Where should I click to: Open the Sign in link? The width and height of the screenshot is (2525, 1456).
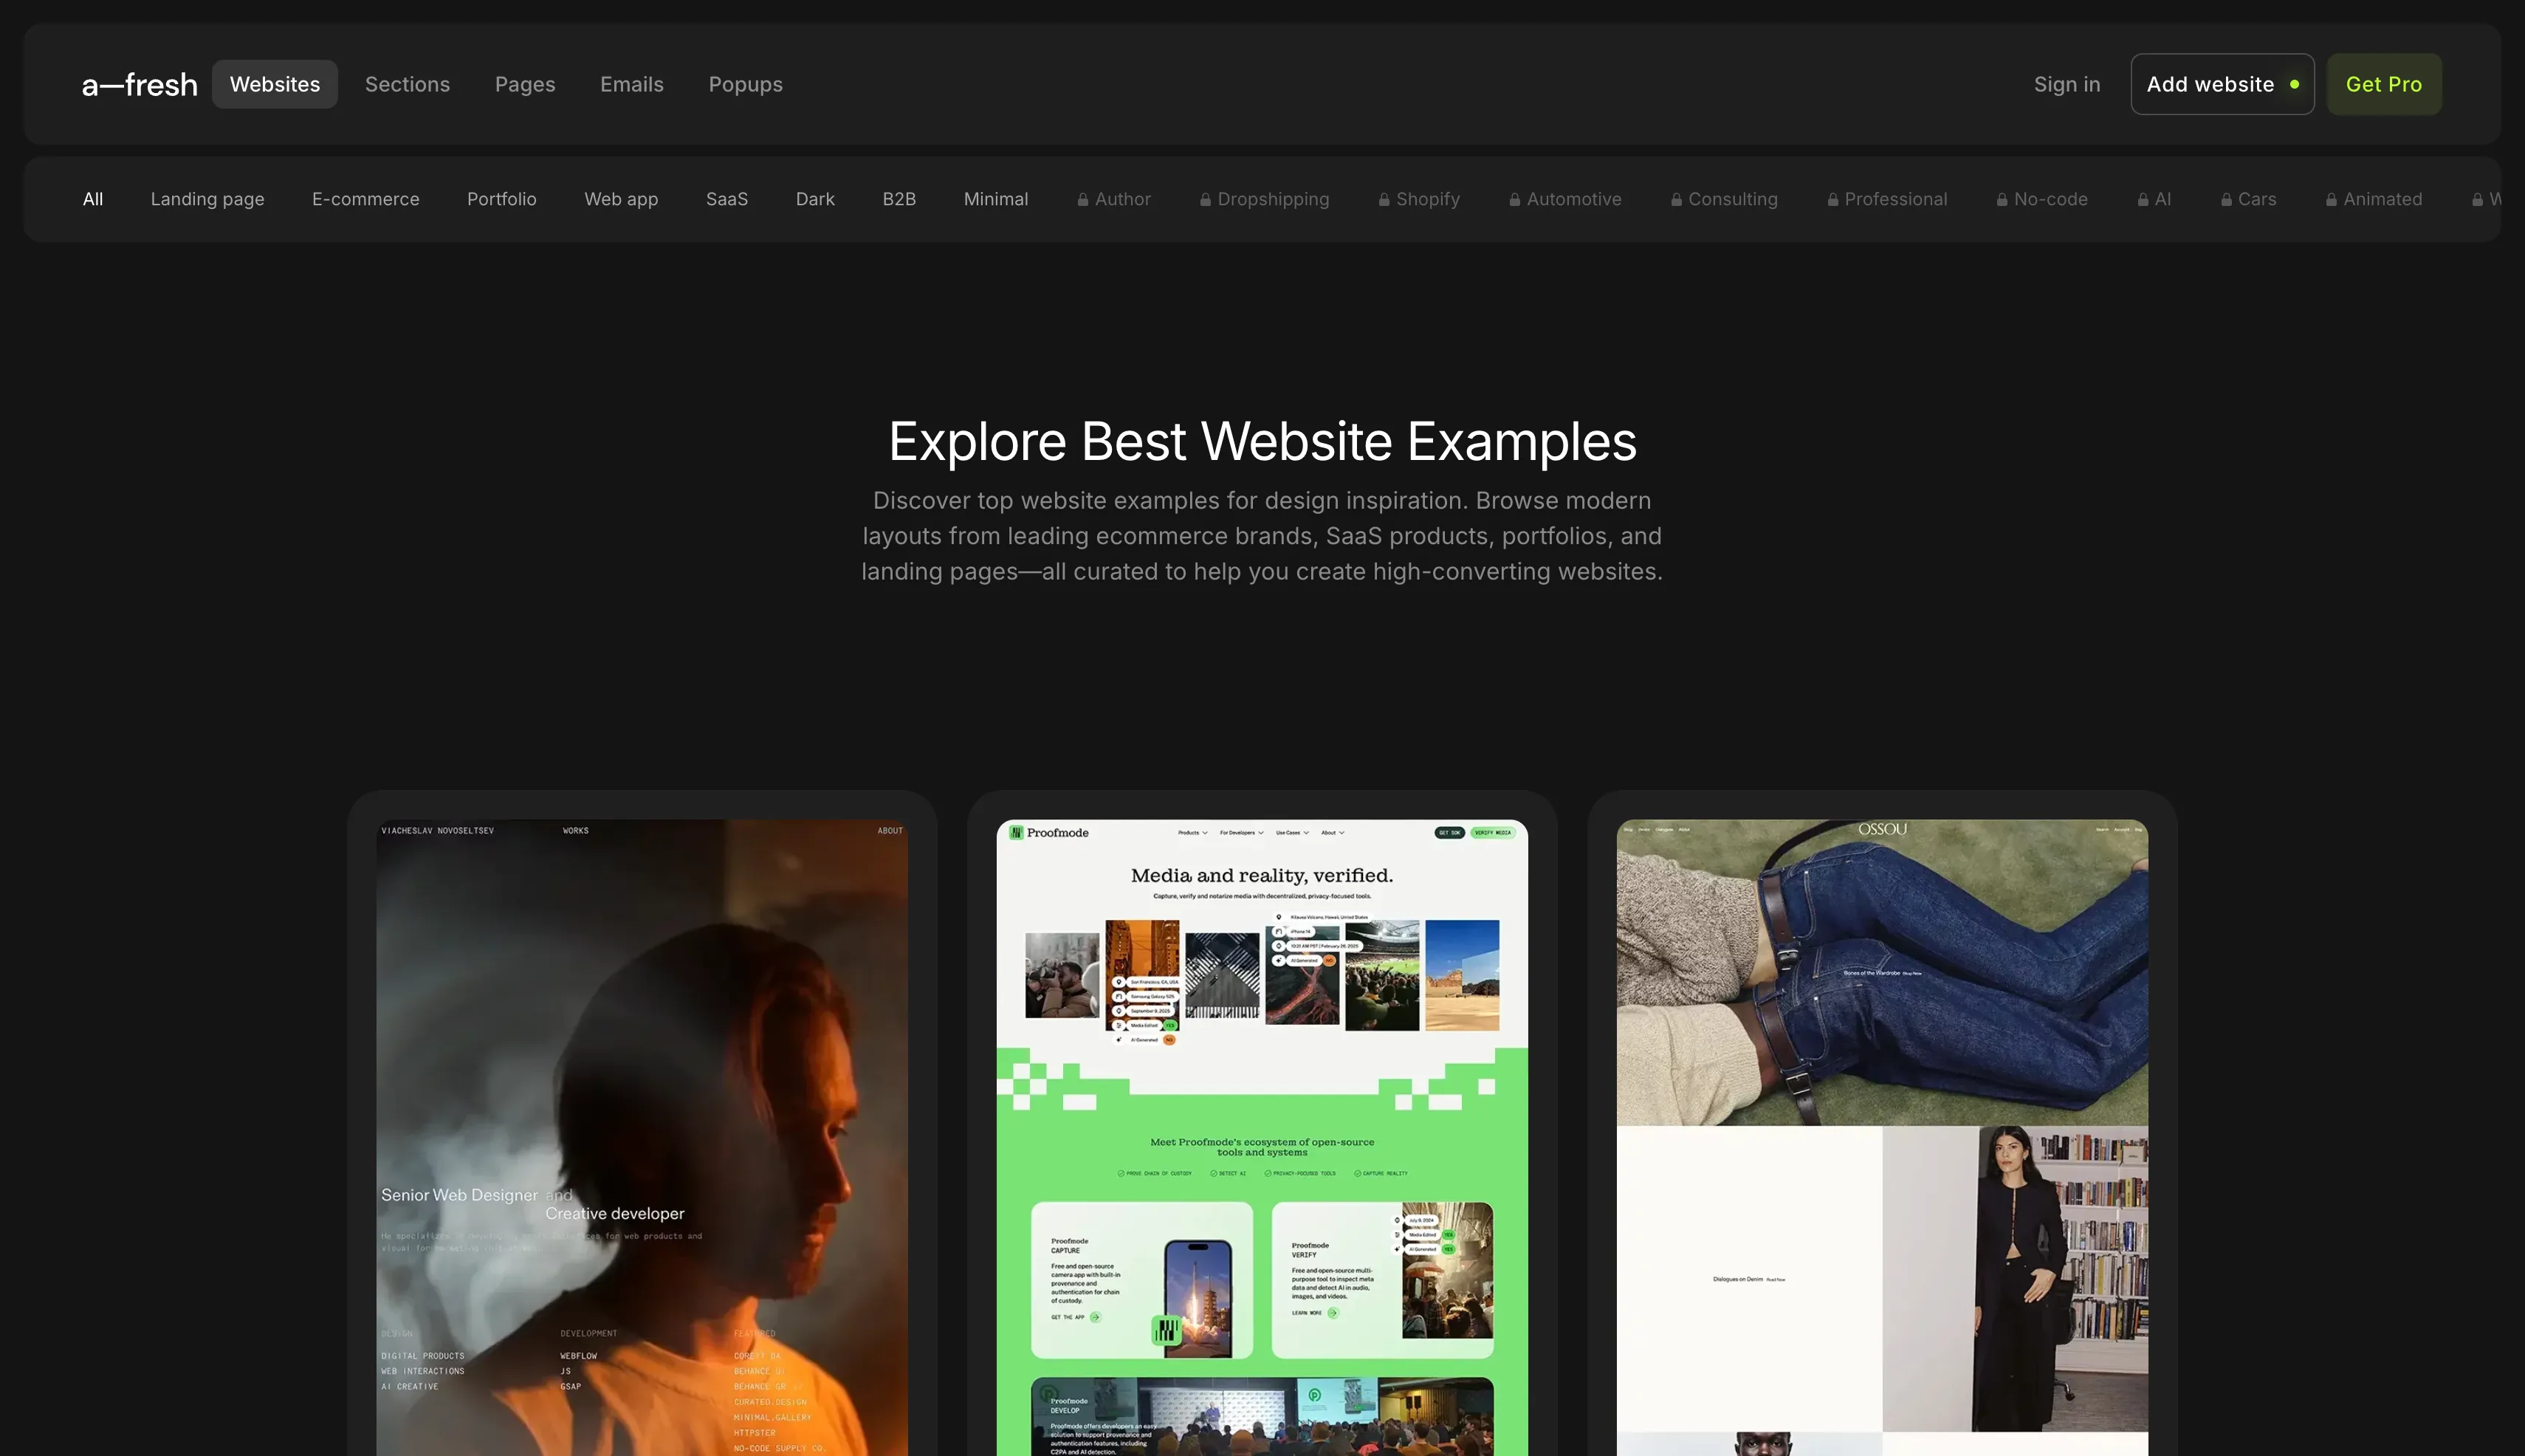pos(2066,85)
